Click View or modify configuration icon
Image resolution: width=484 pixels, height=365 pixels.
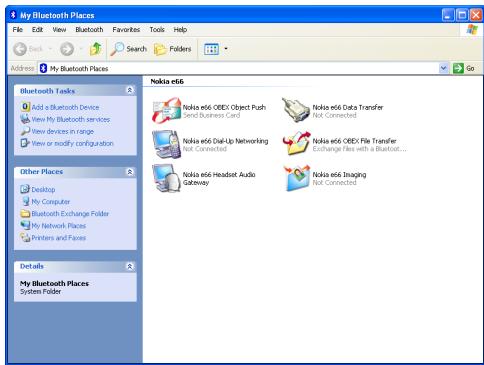tap(25, 143)
